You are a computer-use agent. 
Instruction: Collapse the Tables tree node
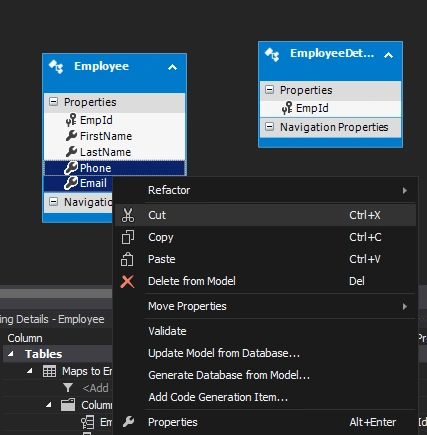pyautogui.click(x=11, y=354)
